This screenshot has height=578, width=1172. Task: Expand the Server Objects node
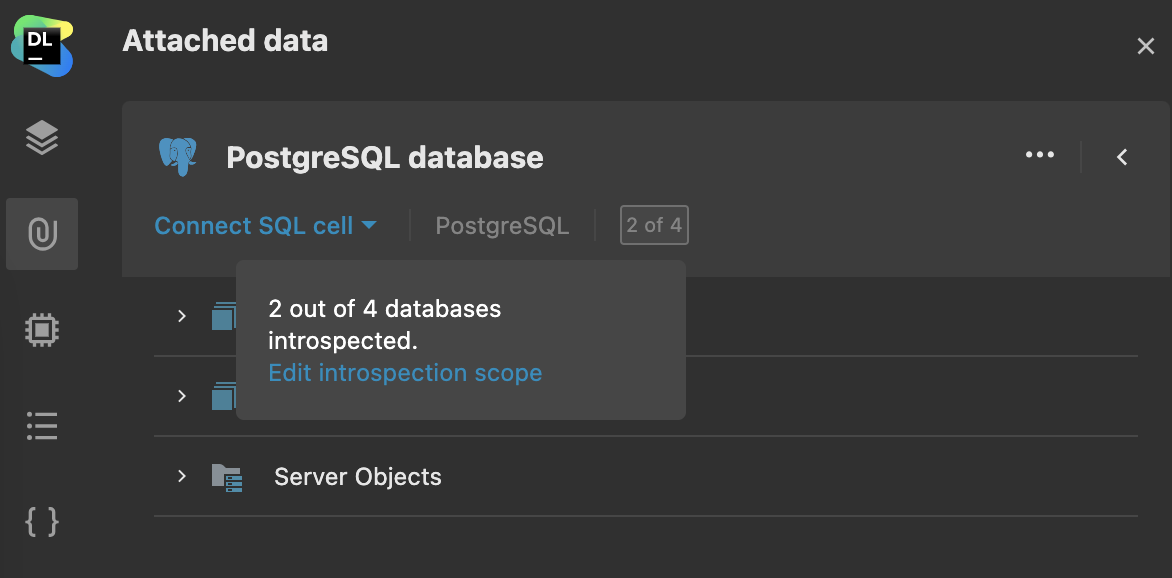(181, 477)
